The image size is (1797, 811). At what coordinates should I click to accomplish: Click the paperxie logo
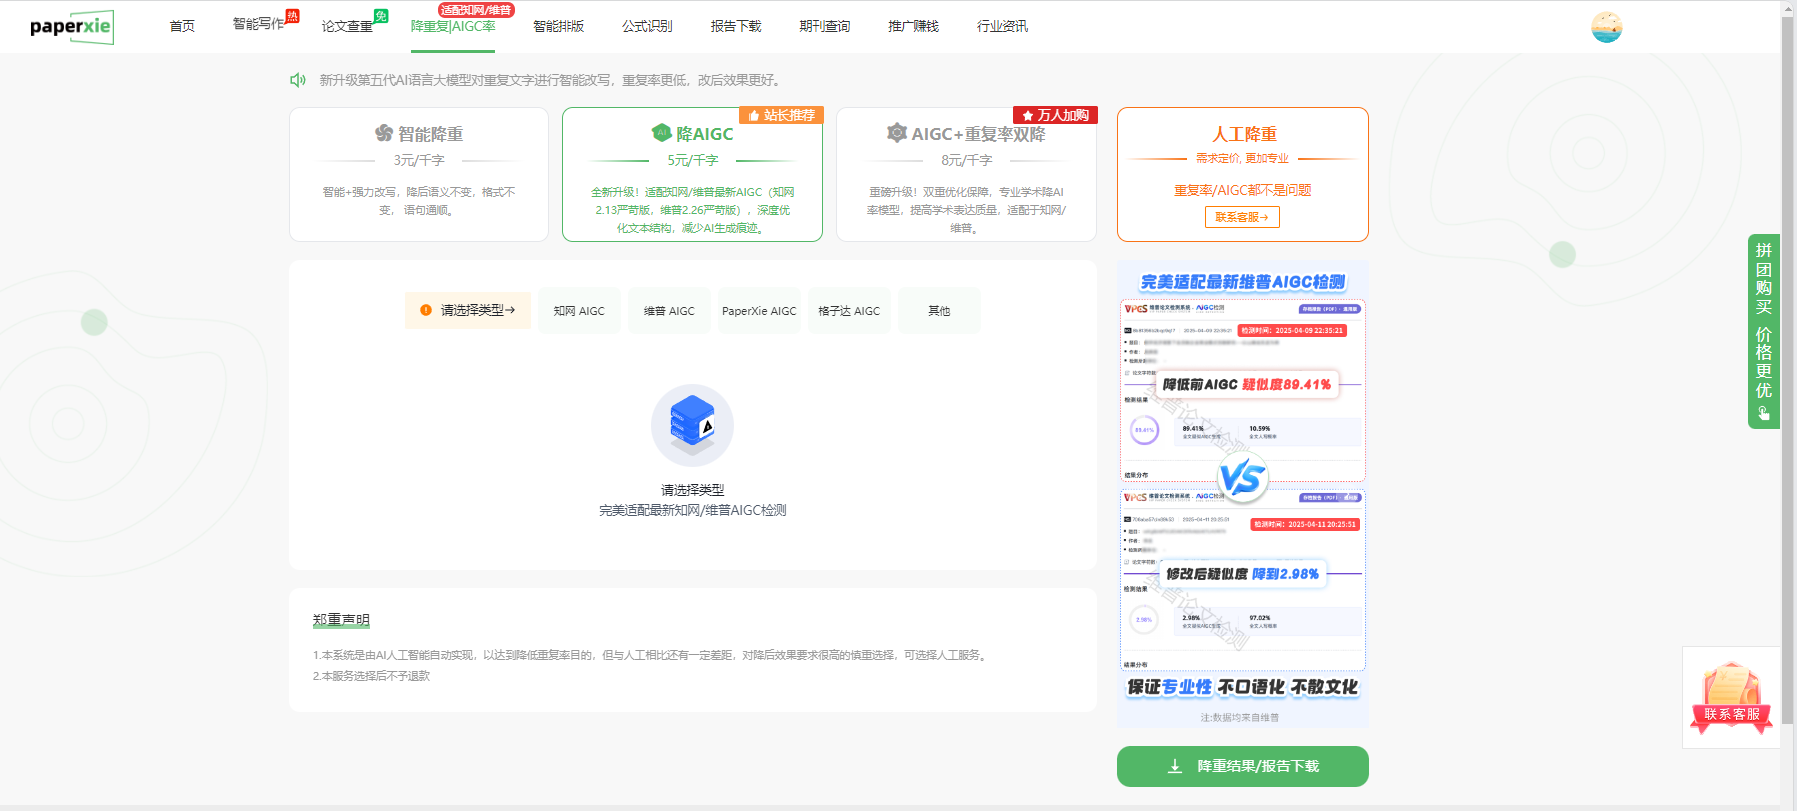pos(71,27)
